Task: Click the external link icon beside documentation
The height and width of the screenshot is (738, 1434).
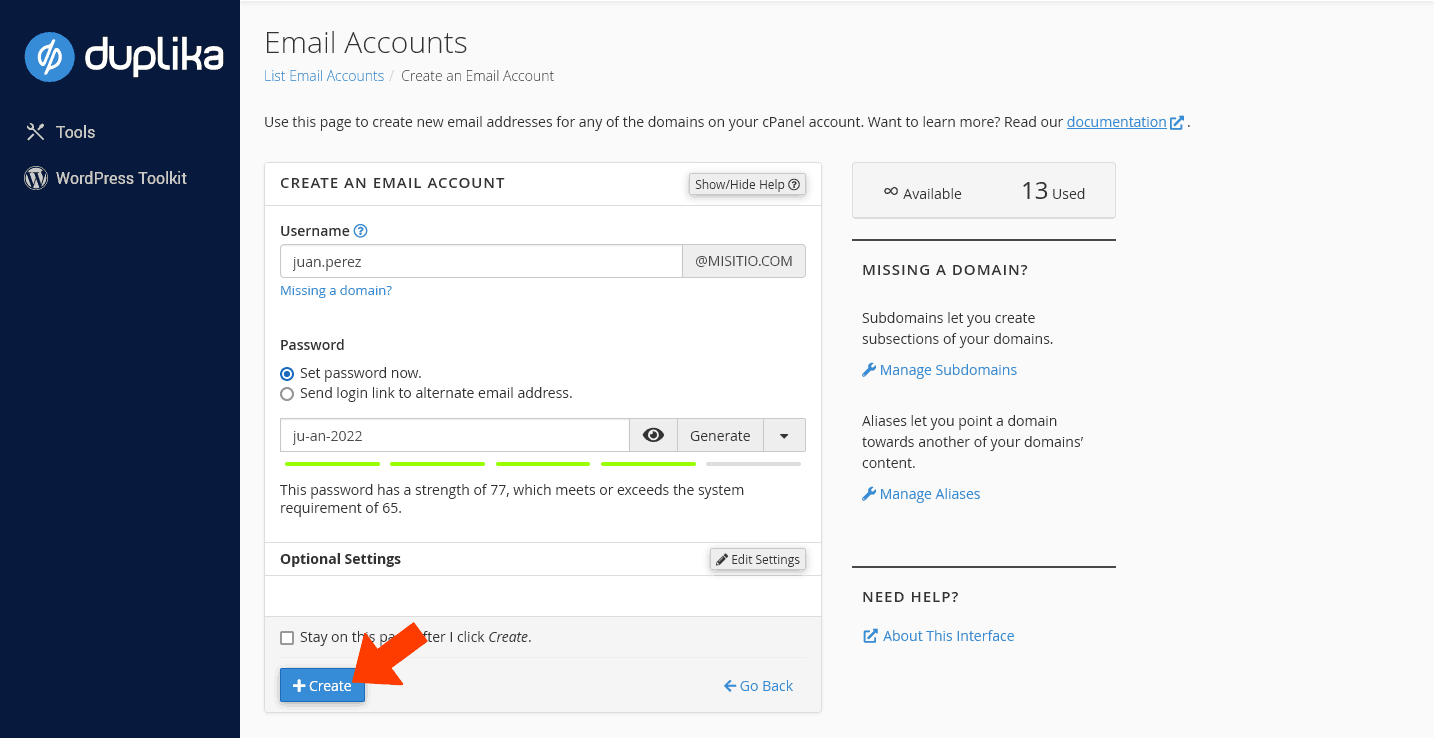Action: coord(1177,123)
